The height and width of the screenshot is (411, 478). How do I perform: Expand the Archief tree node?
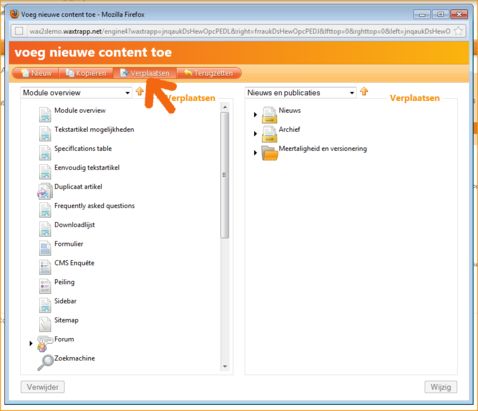255,134
